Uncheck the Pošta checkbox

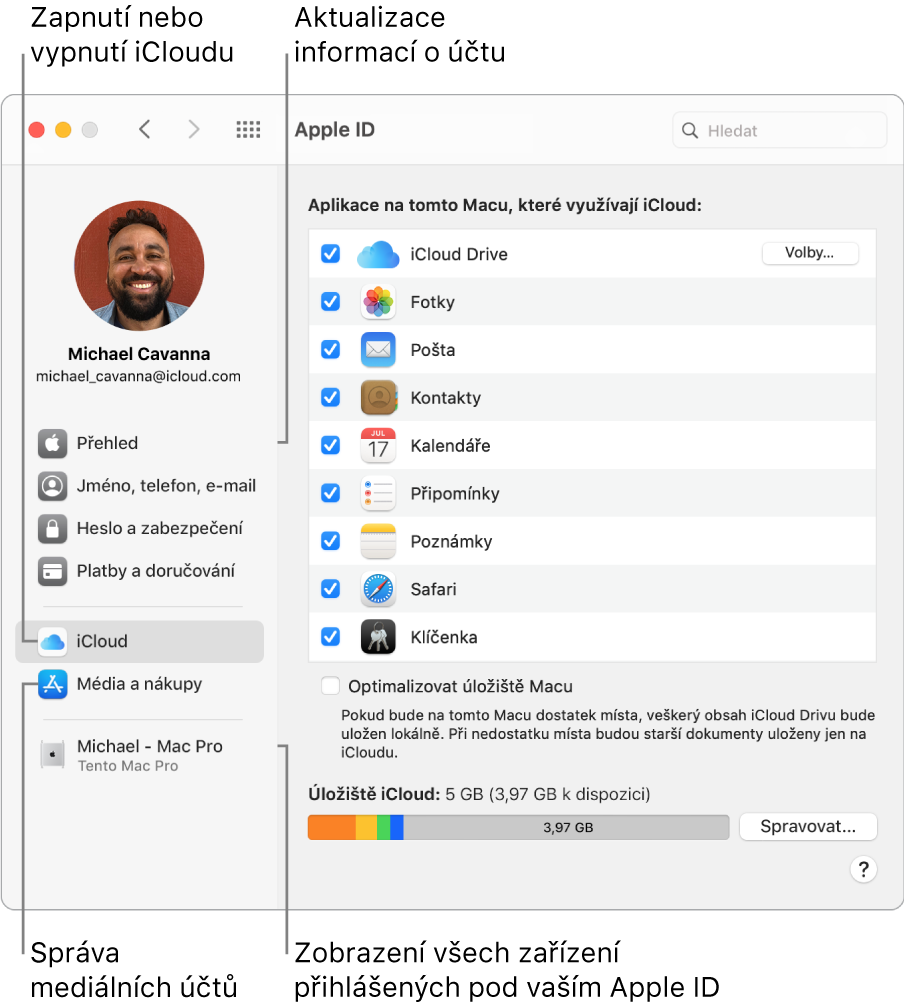click(330, 350)
